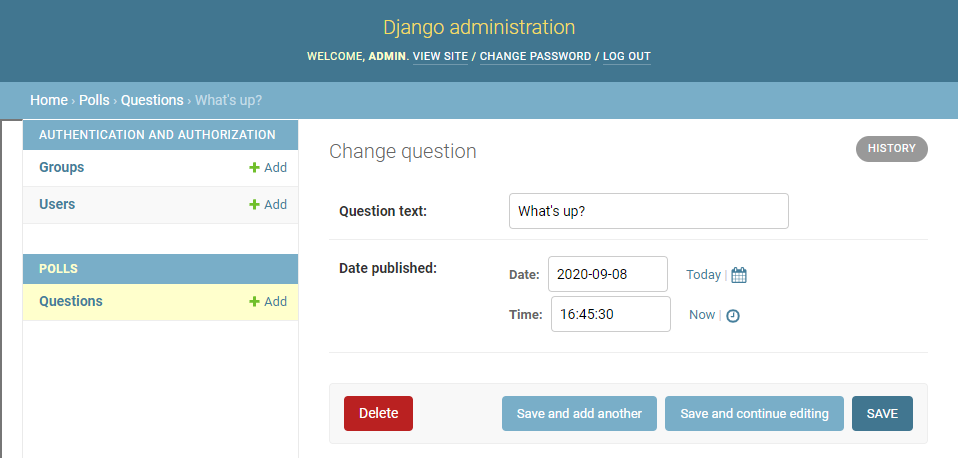Click the Delete button
Viewport: 958px width, 458px height.
378,413
